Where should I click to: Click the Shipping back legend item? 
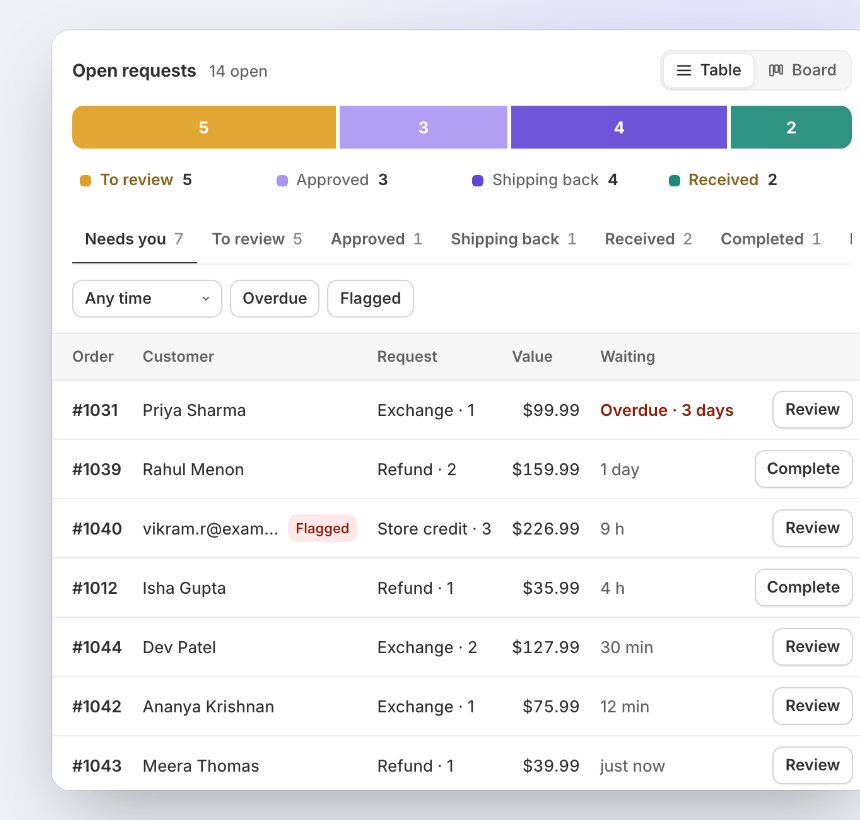click(545, 180)
